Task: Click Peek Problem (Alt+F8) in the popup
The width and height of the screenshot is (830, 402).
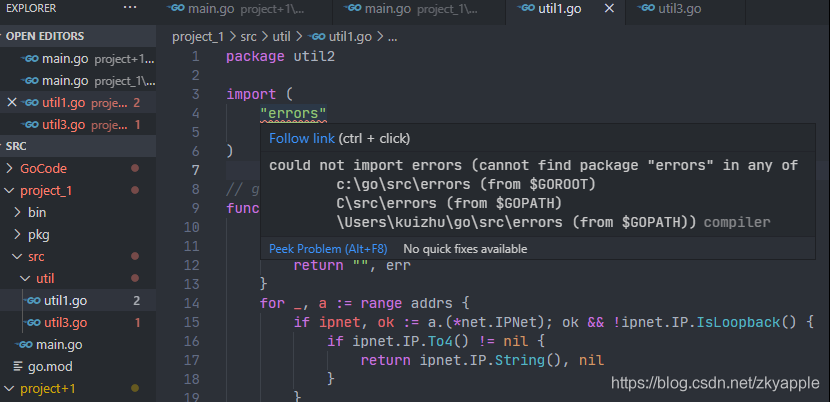Action: (x=328, y=248)
